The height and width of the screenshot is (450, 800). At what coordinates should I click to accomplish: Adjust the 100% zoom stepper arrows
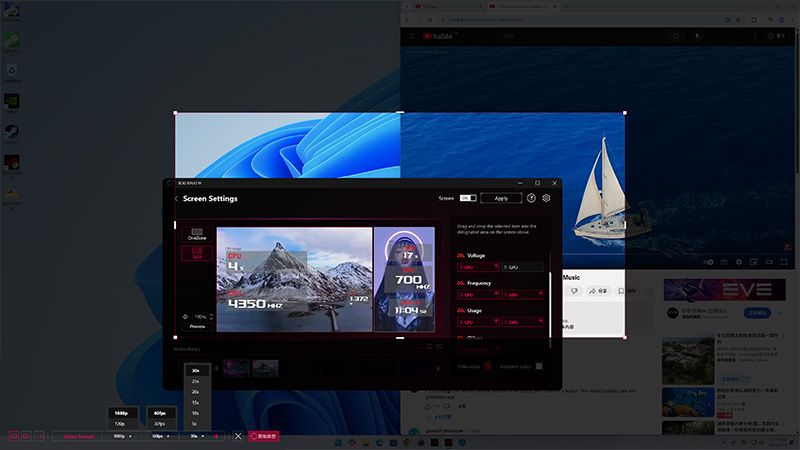pos(211,317)
